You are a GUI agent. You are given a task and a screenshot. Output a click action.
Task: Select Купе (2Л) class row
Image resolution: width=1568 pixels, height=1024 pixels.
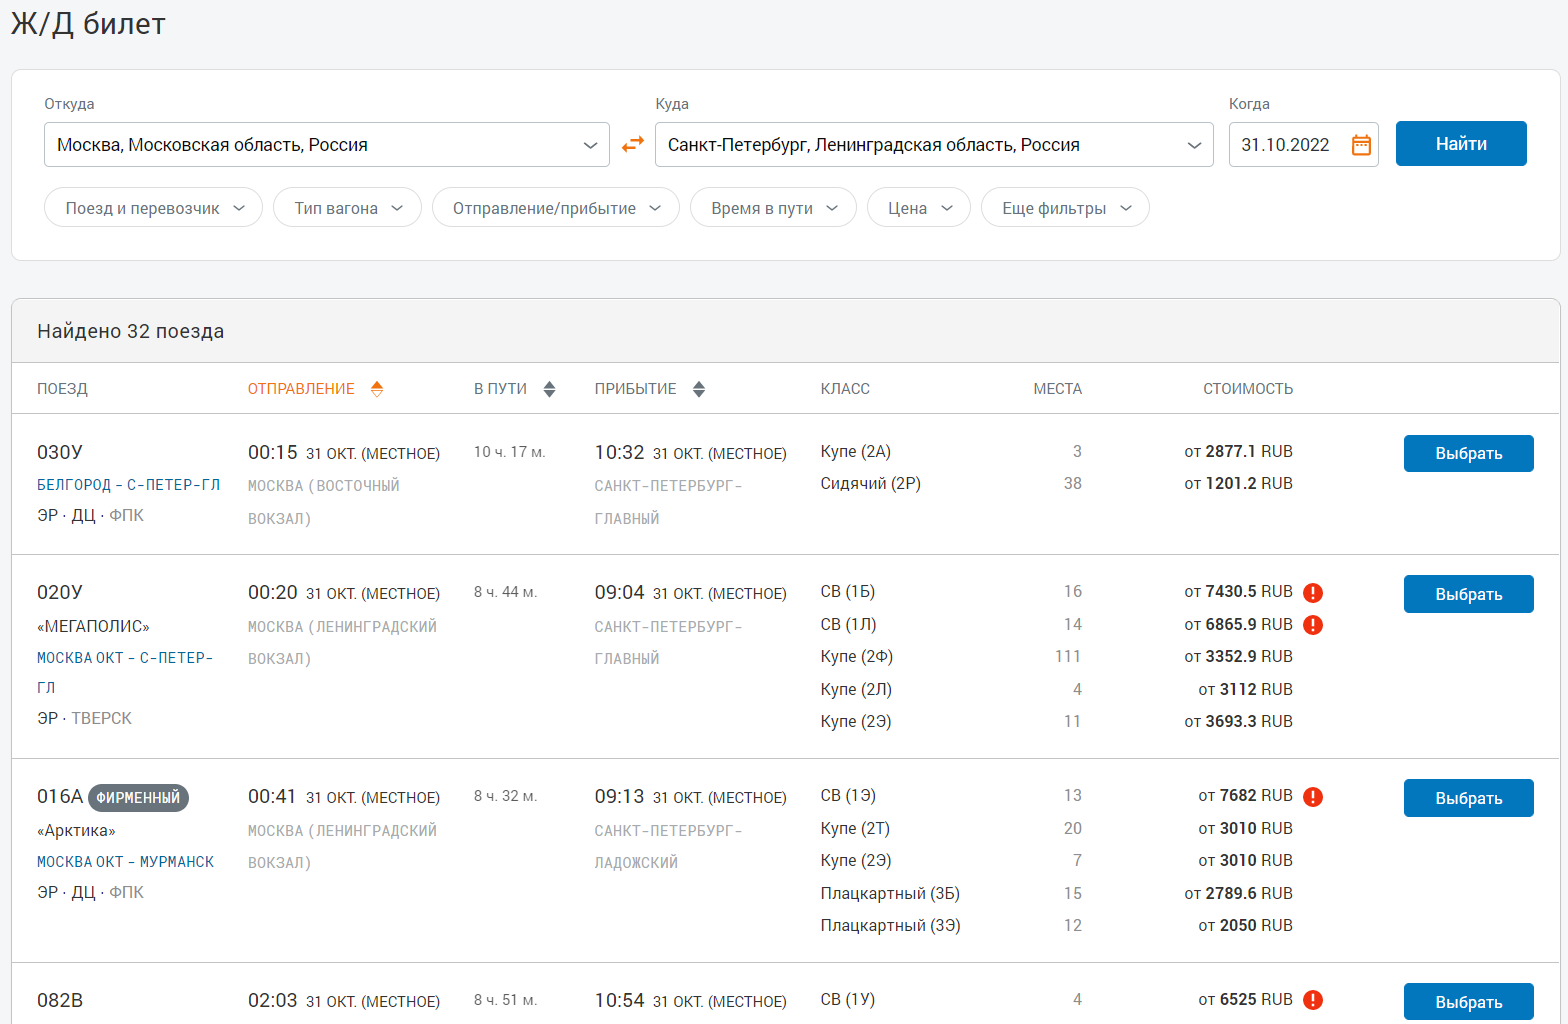[x=857, y=689]
